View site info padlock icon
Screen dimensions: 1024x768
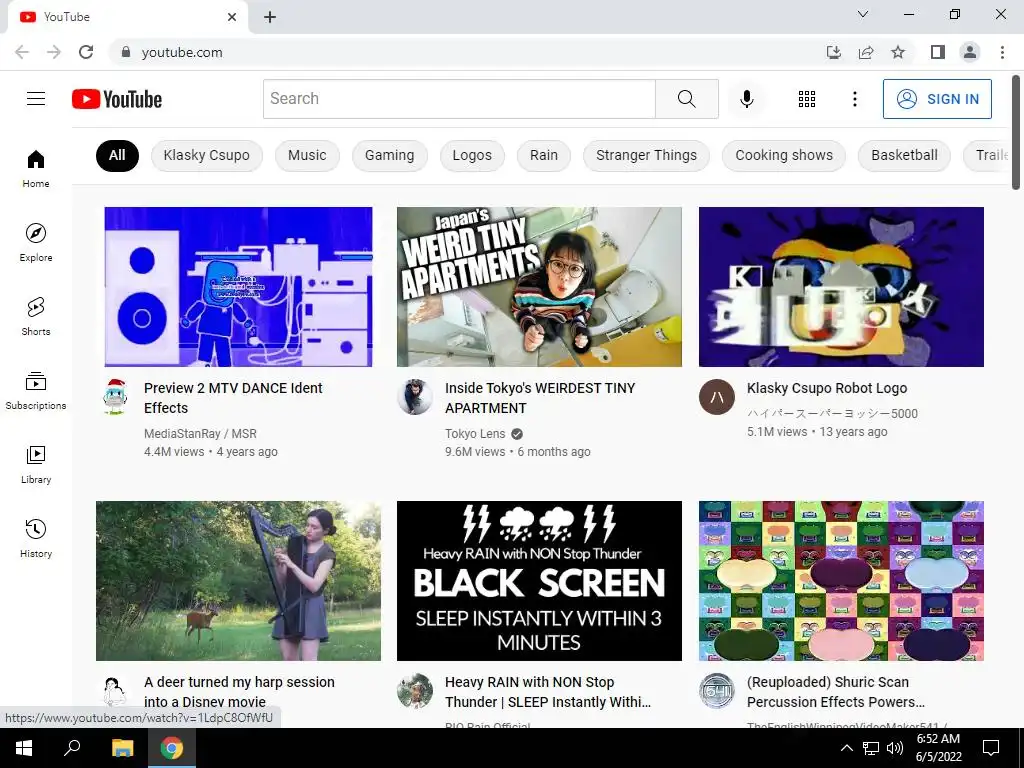(x=126, y=52)
